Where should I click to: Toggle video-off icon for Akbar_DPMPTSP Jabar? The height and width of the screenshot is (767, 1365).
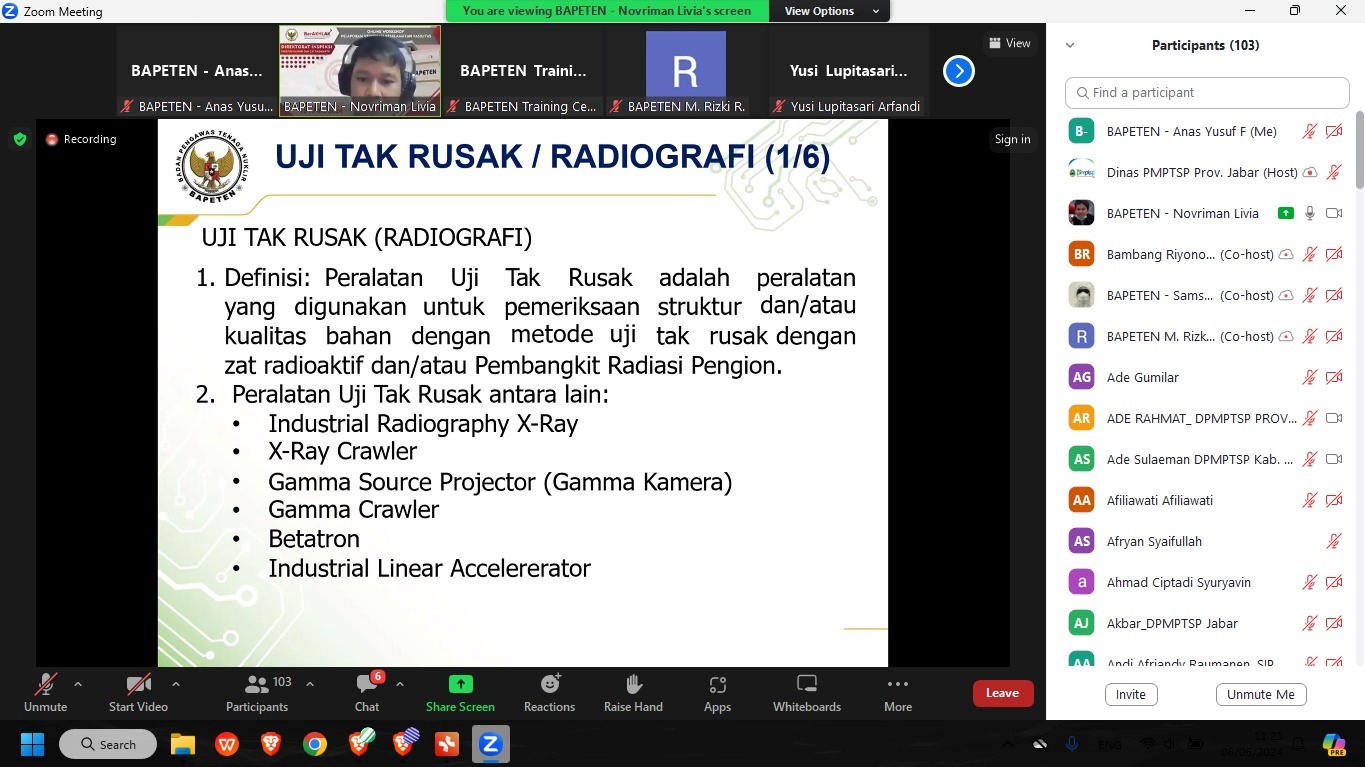(1333, 623)
